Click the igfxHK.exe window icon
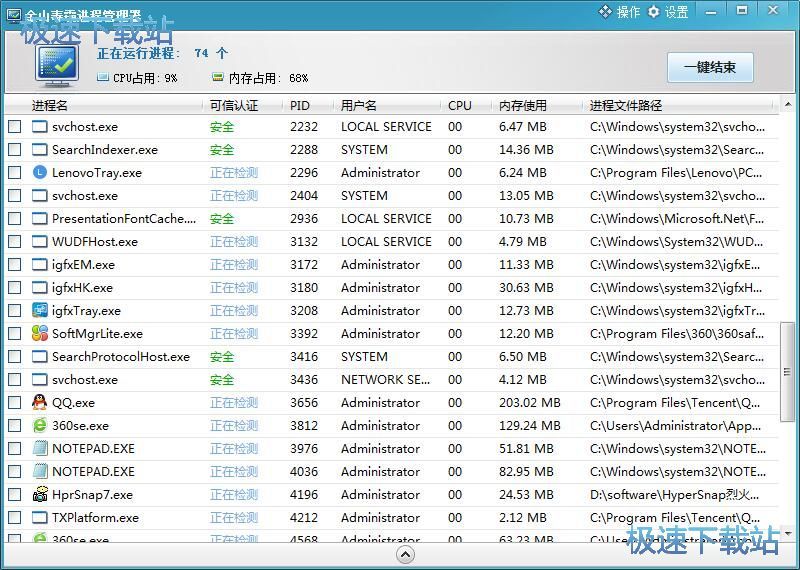Viewport: 800px width, 570px height. coord(39,287)
